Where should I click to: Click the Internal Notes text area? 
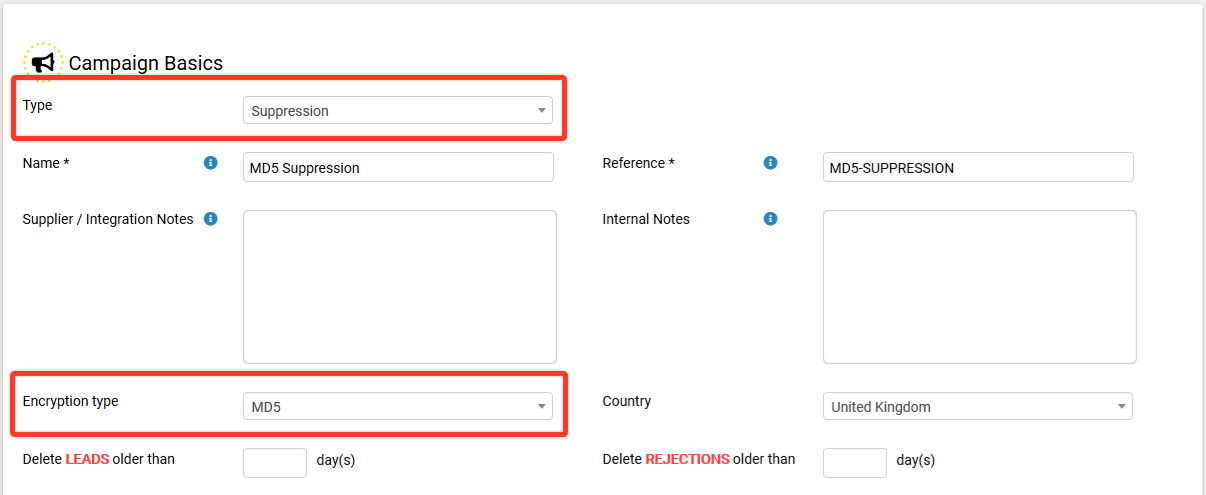(x=980, y=287)
